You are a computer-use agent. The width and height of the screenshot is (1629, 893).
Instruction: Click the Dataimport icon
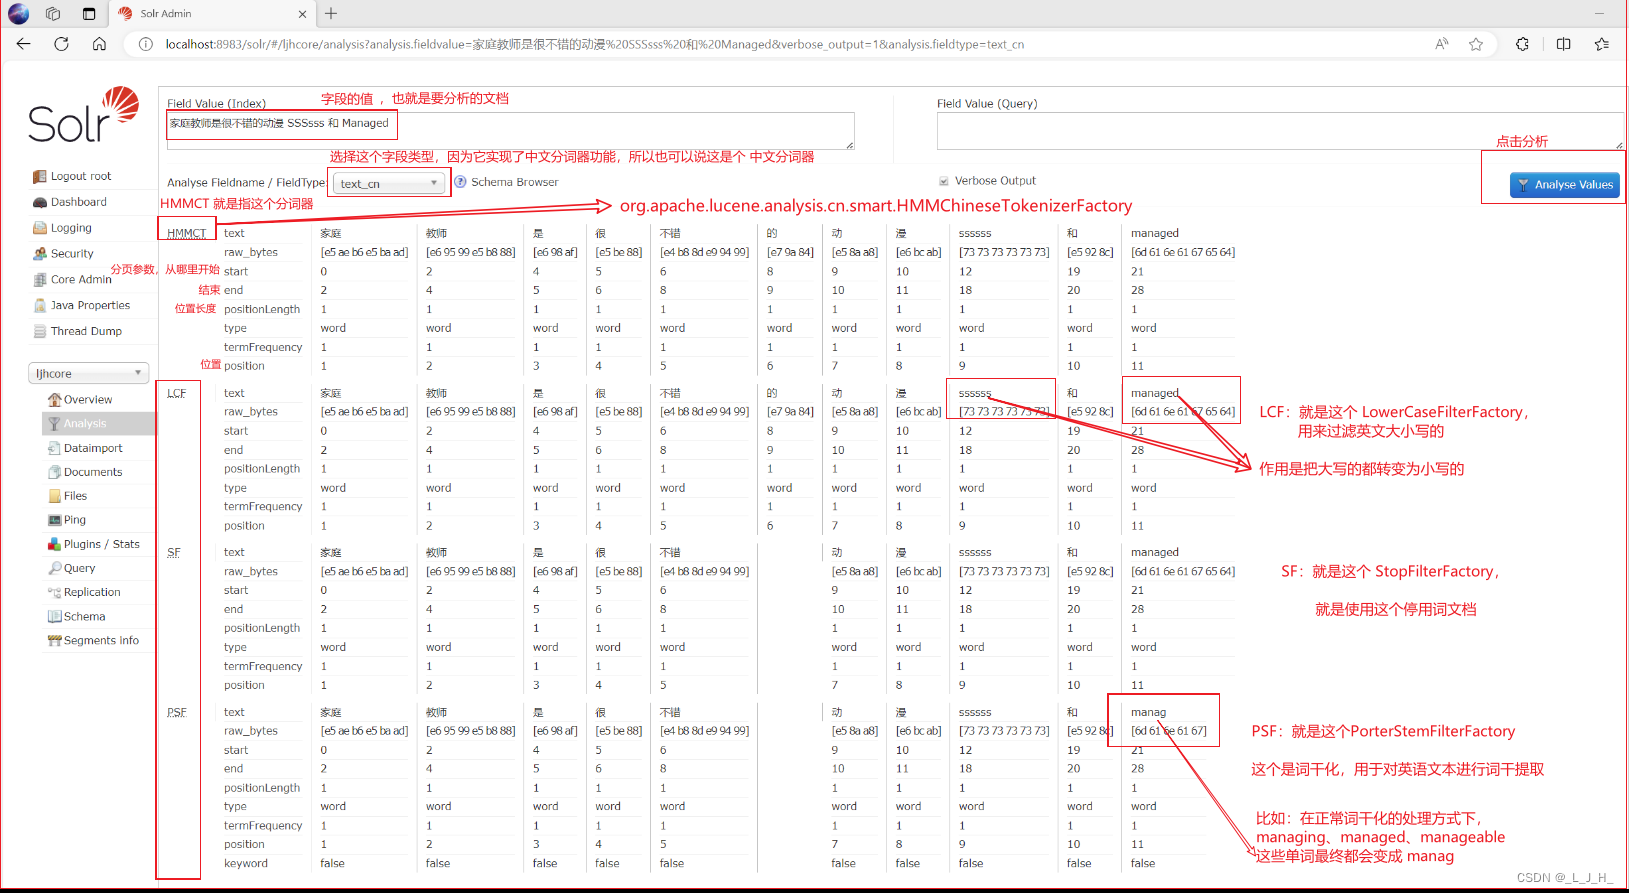coord(55,448)
